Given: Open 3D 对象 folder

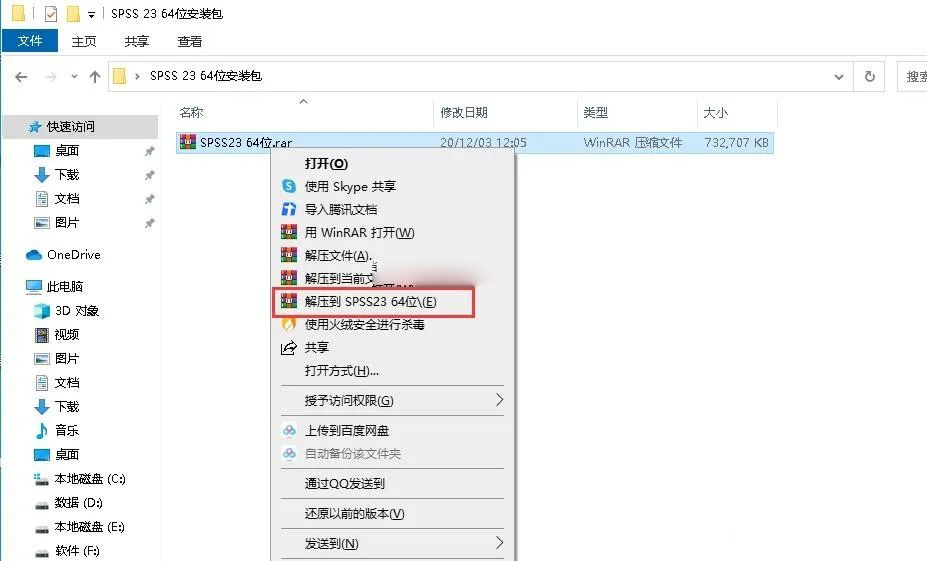Looking at the screenshot, I should [x=76, y=310].
